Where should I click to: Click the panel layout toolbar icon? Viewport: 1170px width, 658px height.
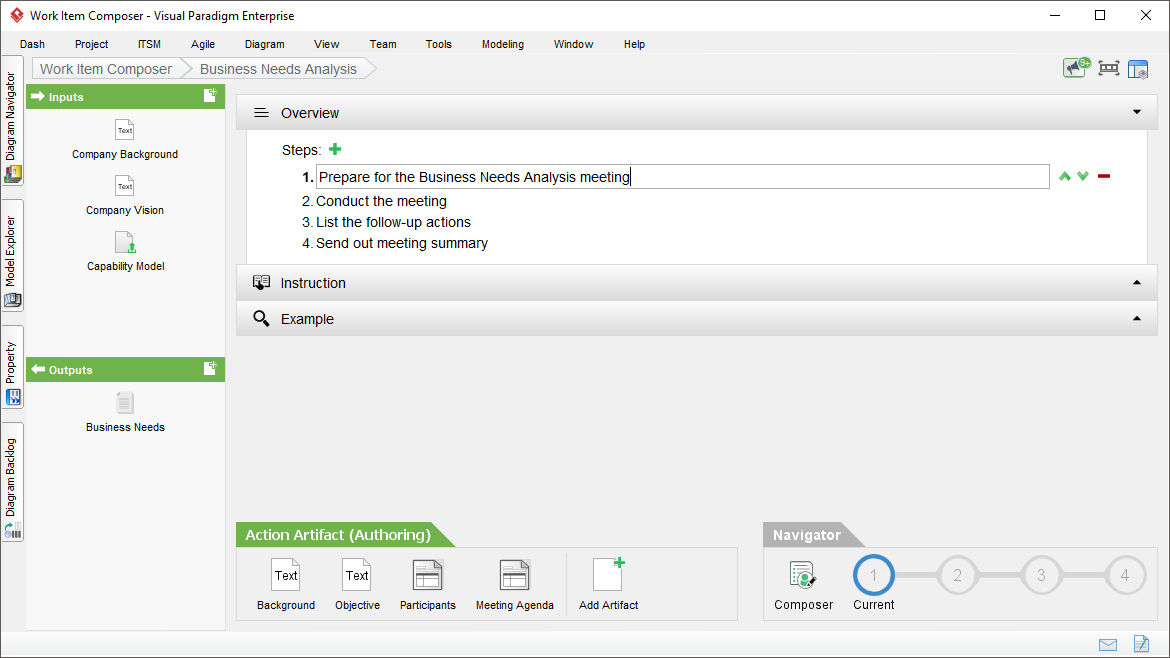point(1138,69)
